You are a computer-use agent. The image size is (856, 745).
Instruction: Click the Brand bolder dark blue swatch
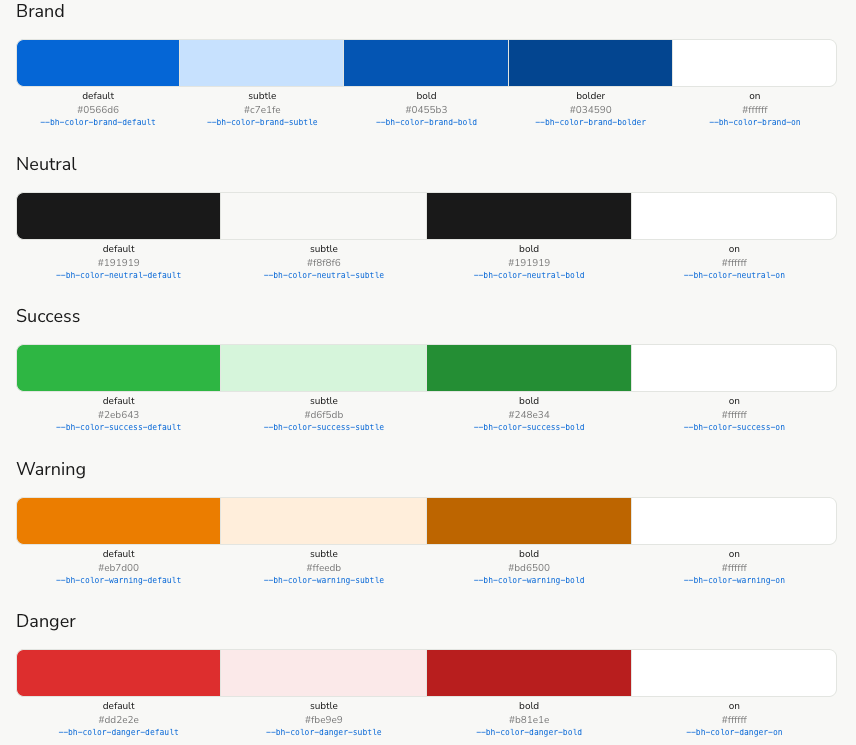click(x=591, y=63)
